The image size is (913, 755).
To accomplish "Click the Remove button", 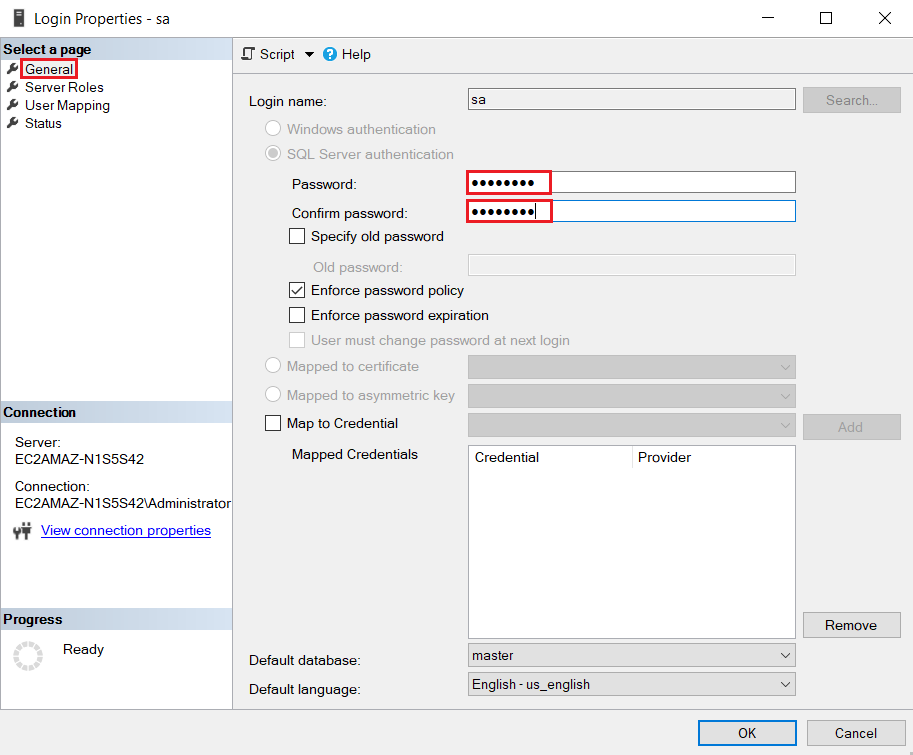I will coord(851,624).
